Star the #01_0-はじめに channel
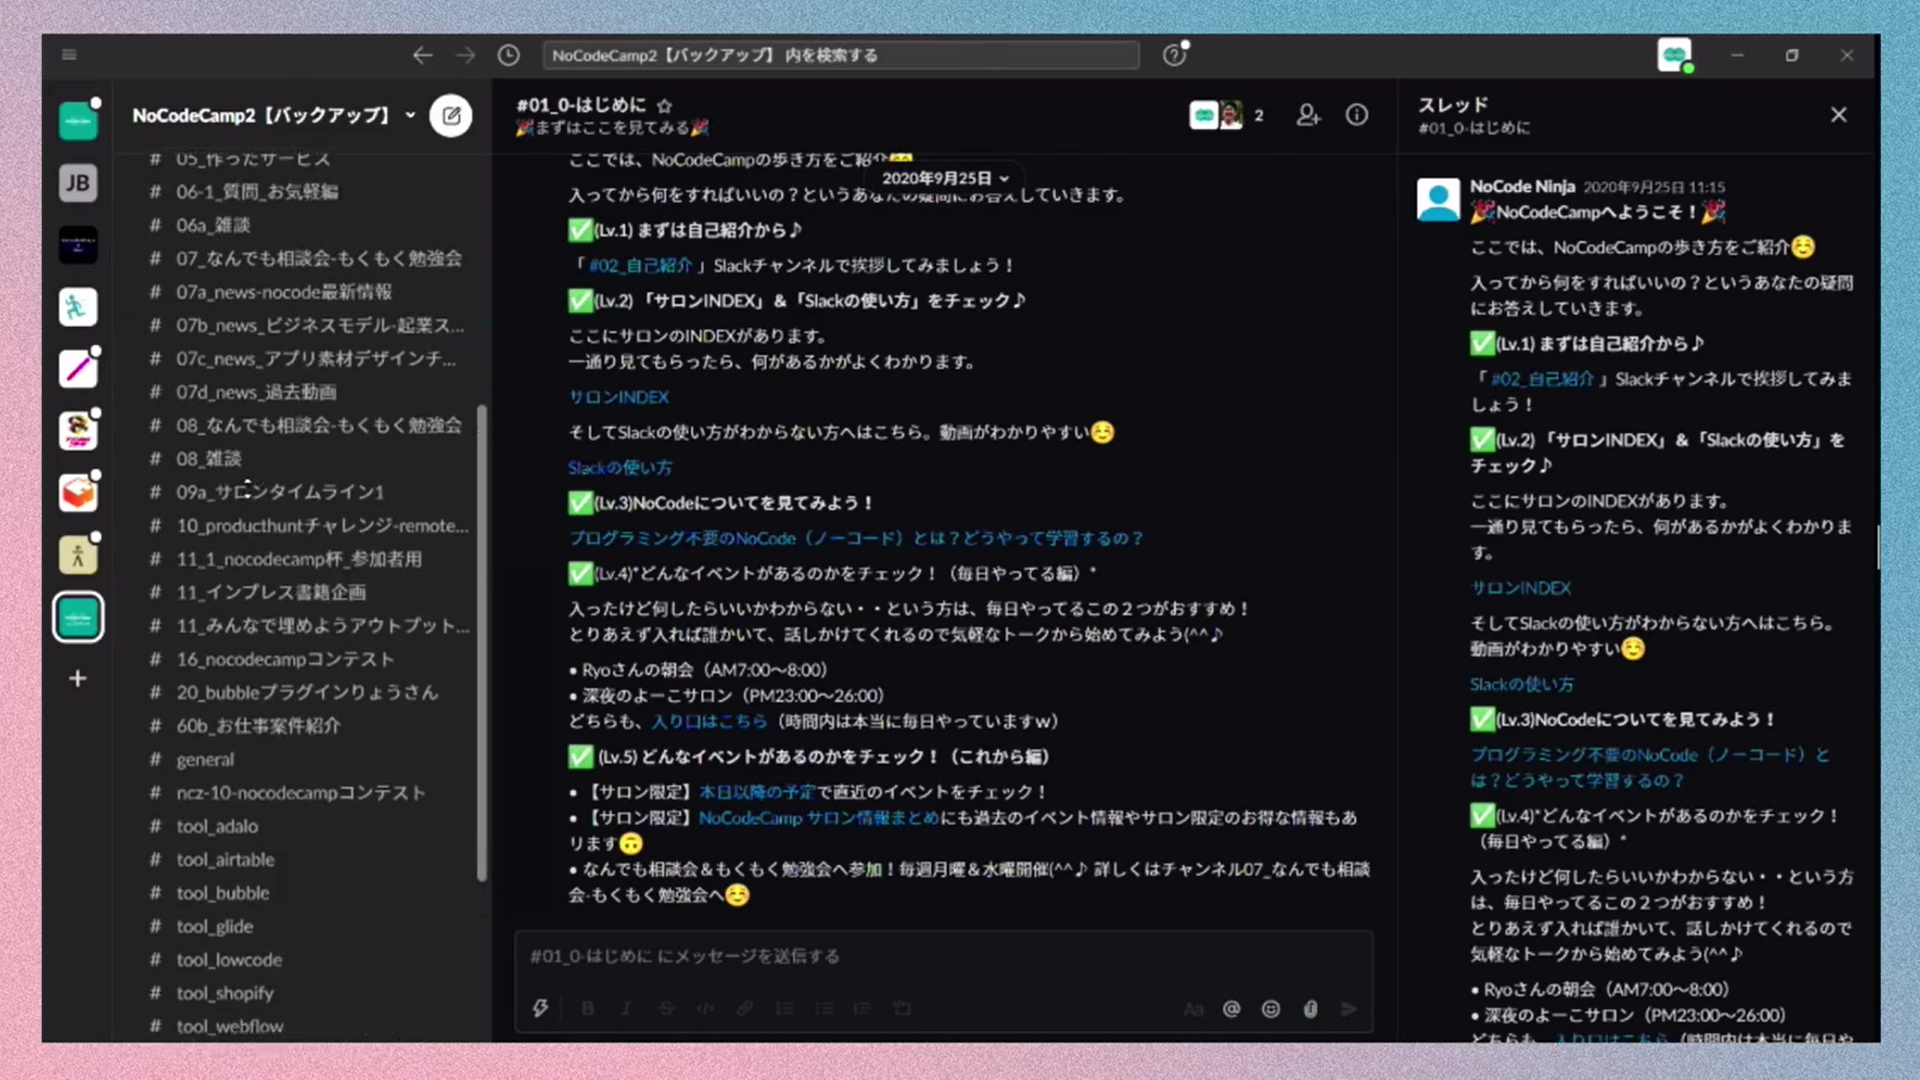Image resolution: width=1920 pixels, height=1080 pixels. 665,105
